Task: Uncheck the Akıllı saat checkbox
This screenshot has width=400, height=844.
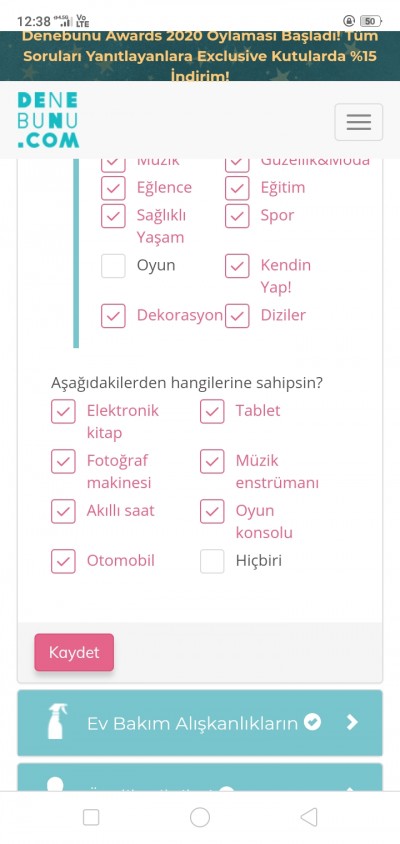Action: (63, 511)
